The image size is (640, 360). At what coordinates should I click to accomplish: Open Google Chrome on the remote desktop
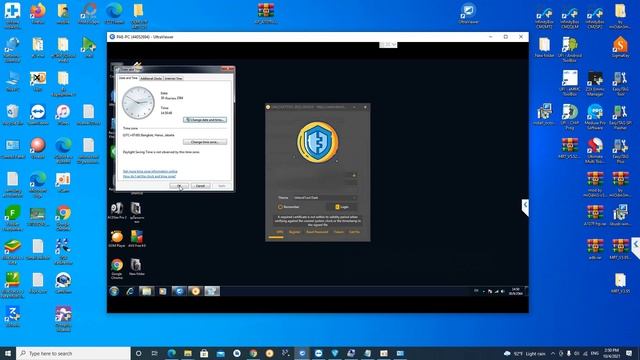[x=117, y=269]
